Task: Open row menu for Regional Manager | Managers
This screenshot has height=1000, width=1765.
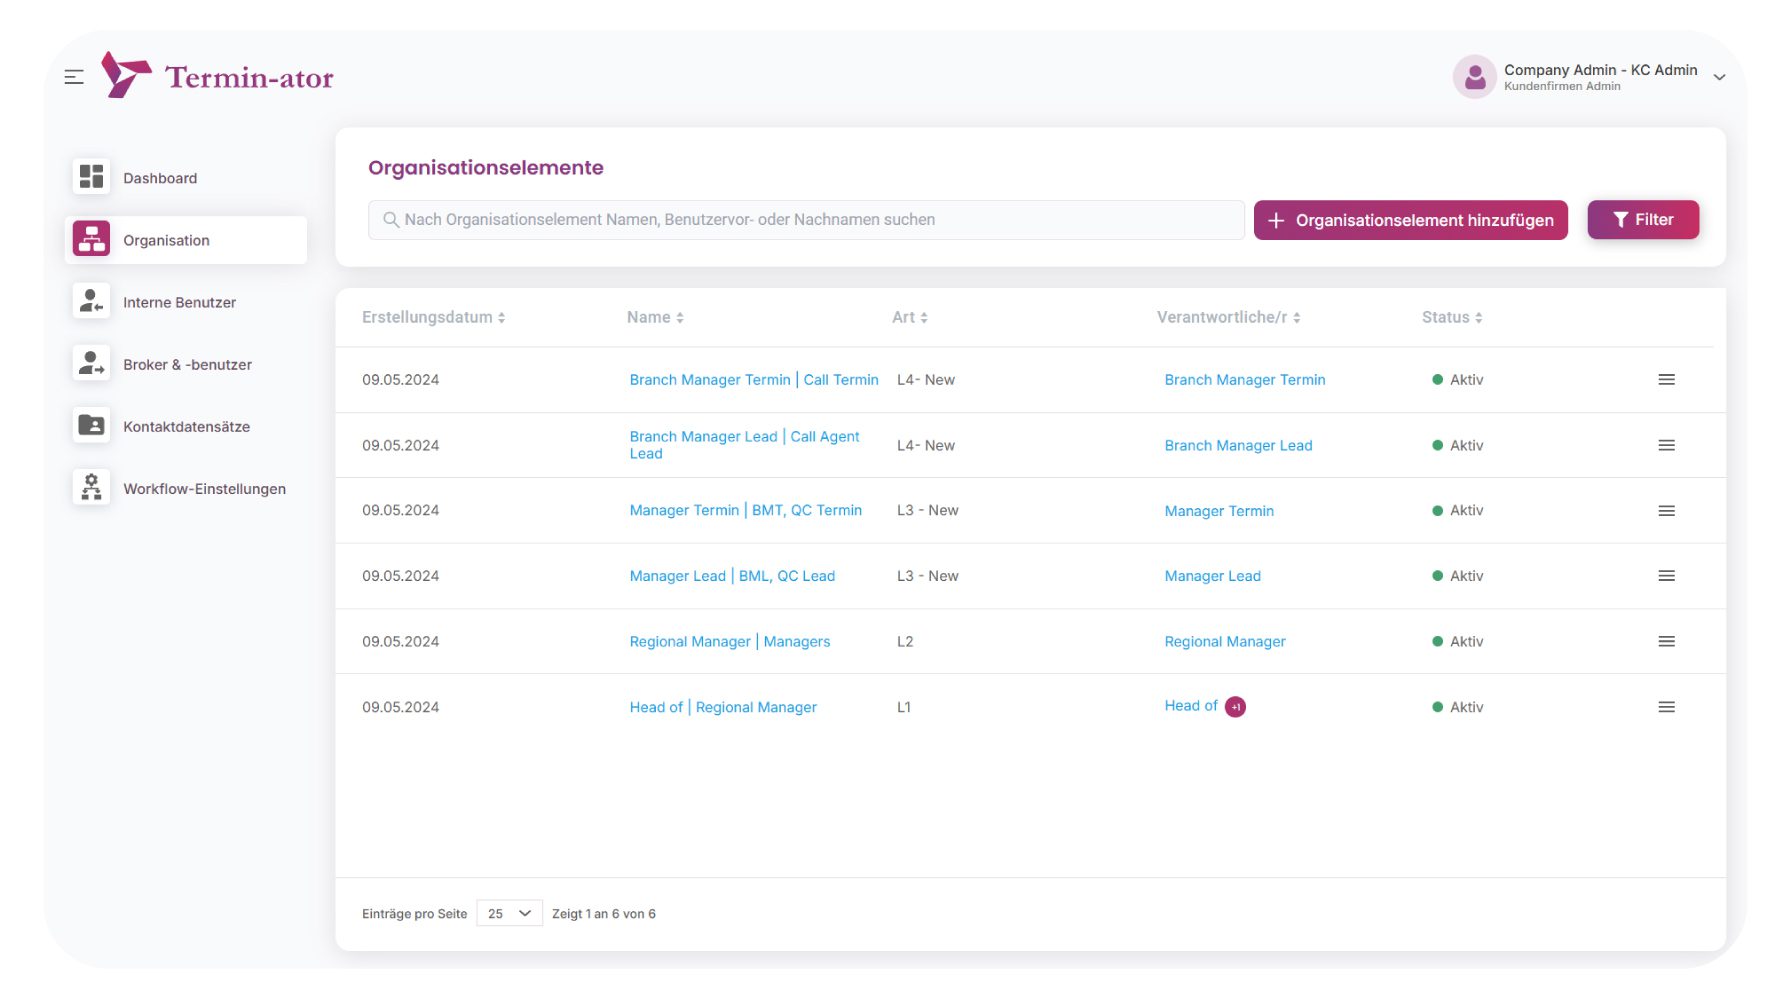Action: click(1665, 641)
